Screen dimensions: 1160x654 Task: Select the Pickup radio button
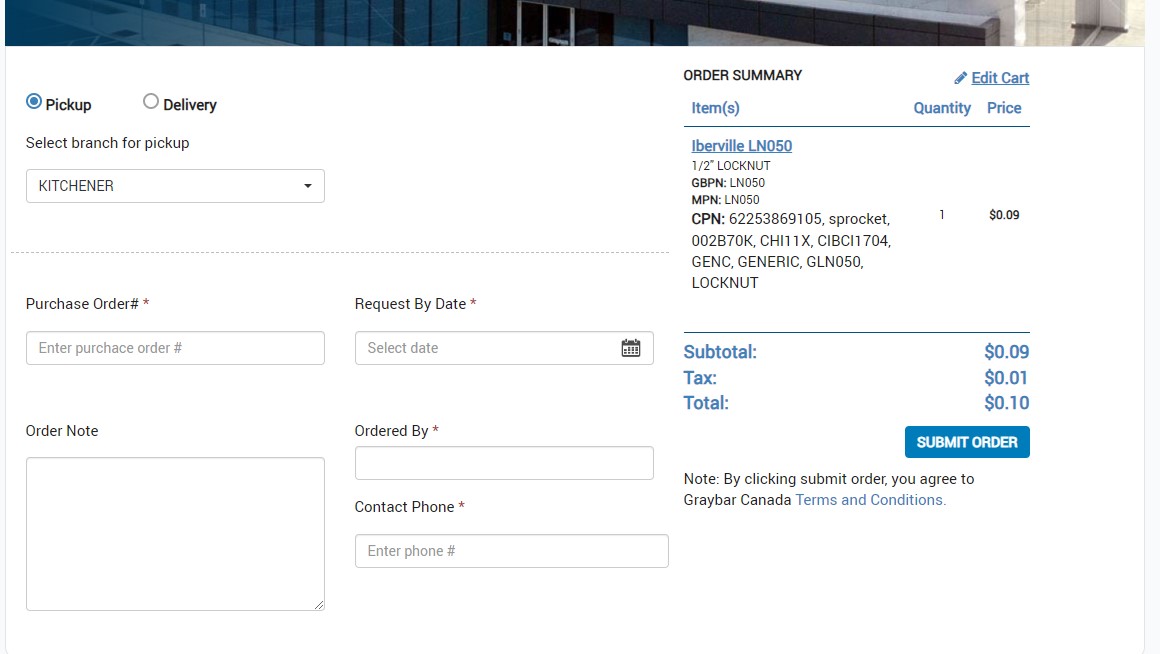[34, 102]
